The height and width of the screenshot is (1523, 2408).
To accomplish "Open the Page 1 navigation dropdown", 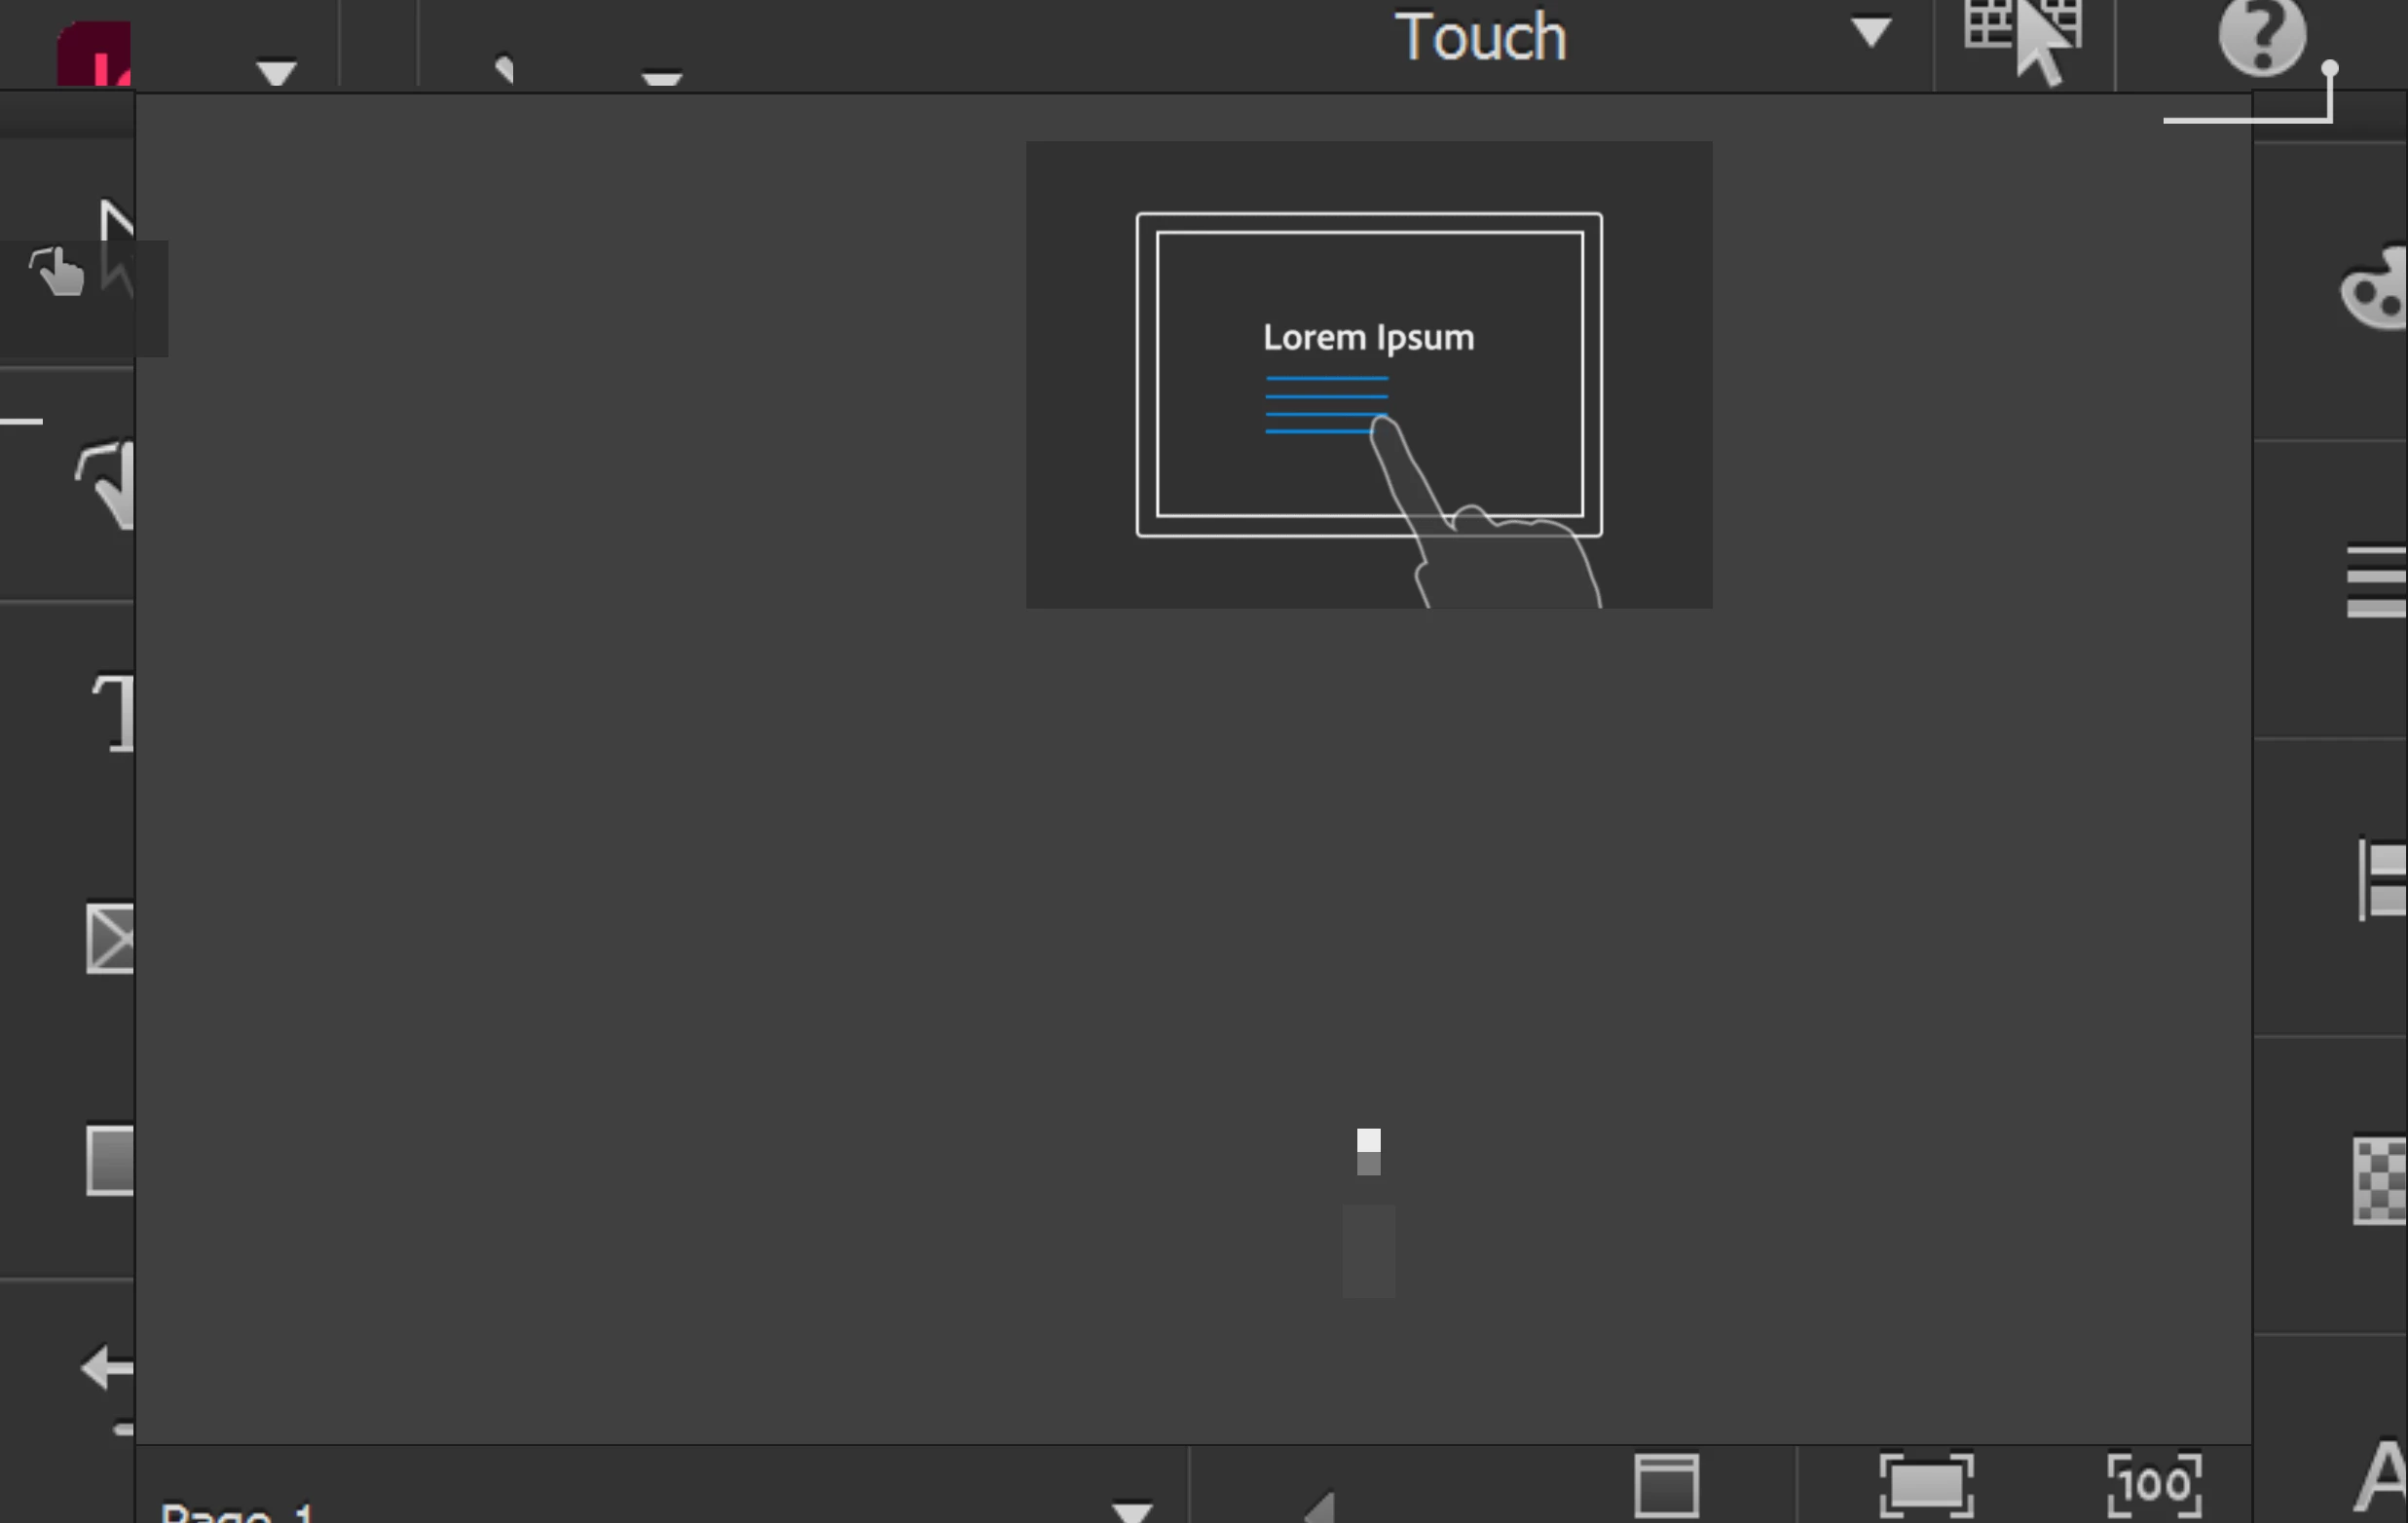I will point(1132,1510).
